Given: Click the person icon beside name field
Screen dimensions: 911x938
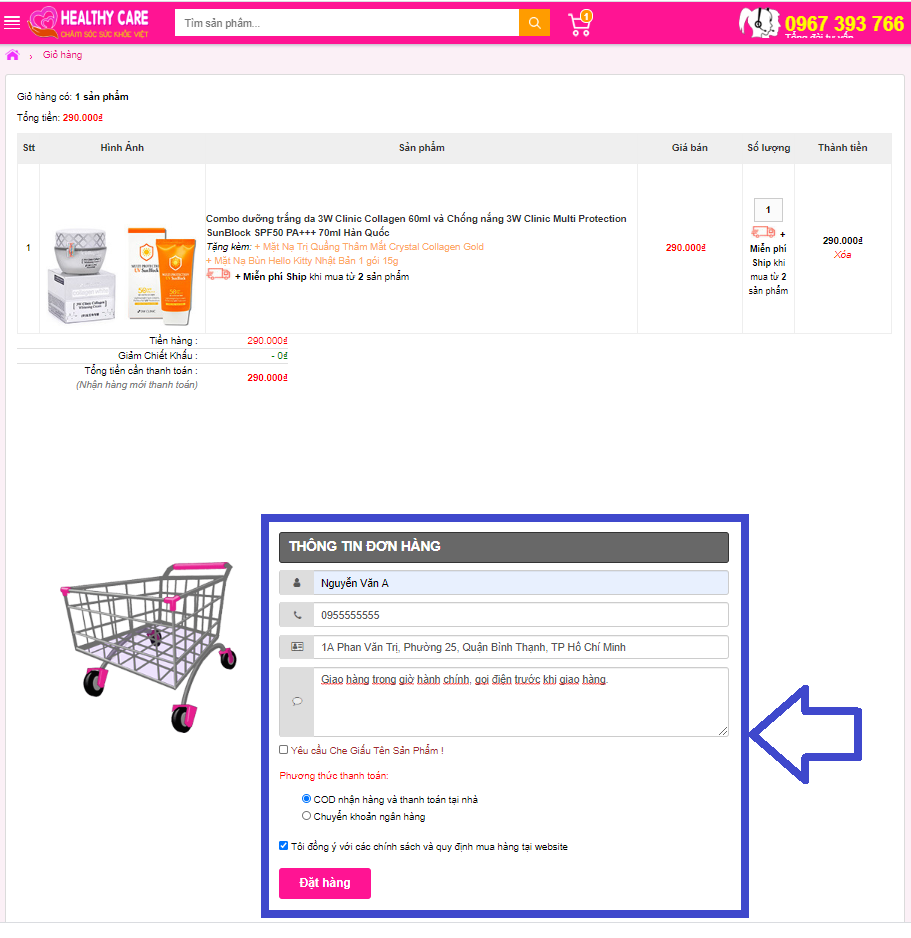Looking at the screenshot, I should (297, 583).
